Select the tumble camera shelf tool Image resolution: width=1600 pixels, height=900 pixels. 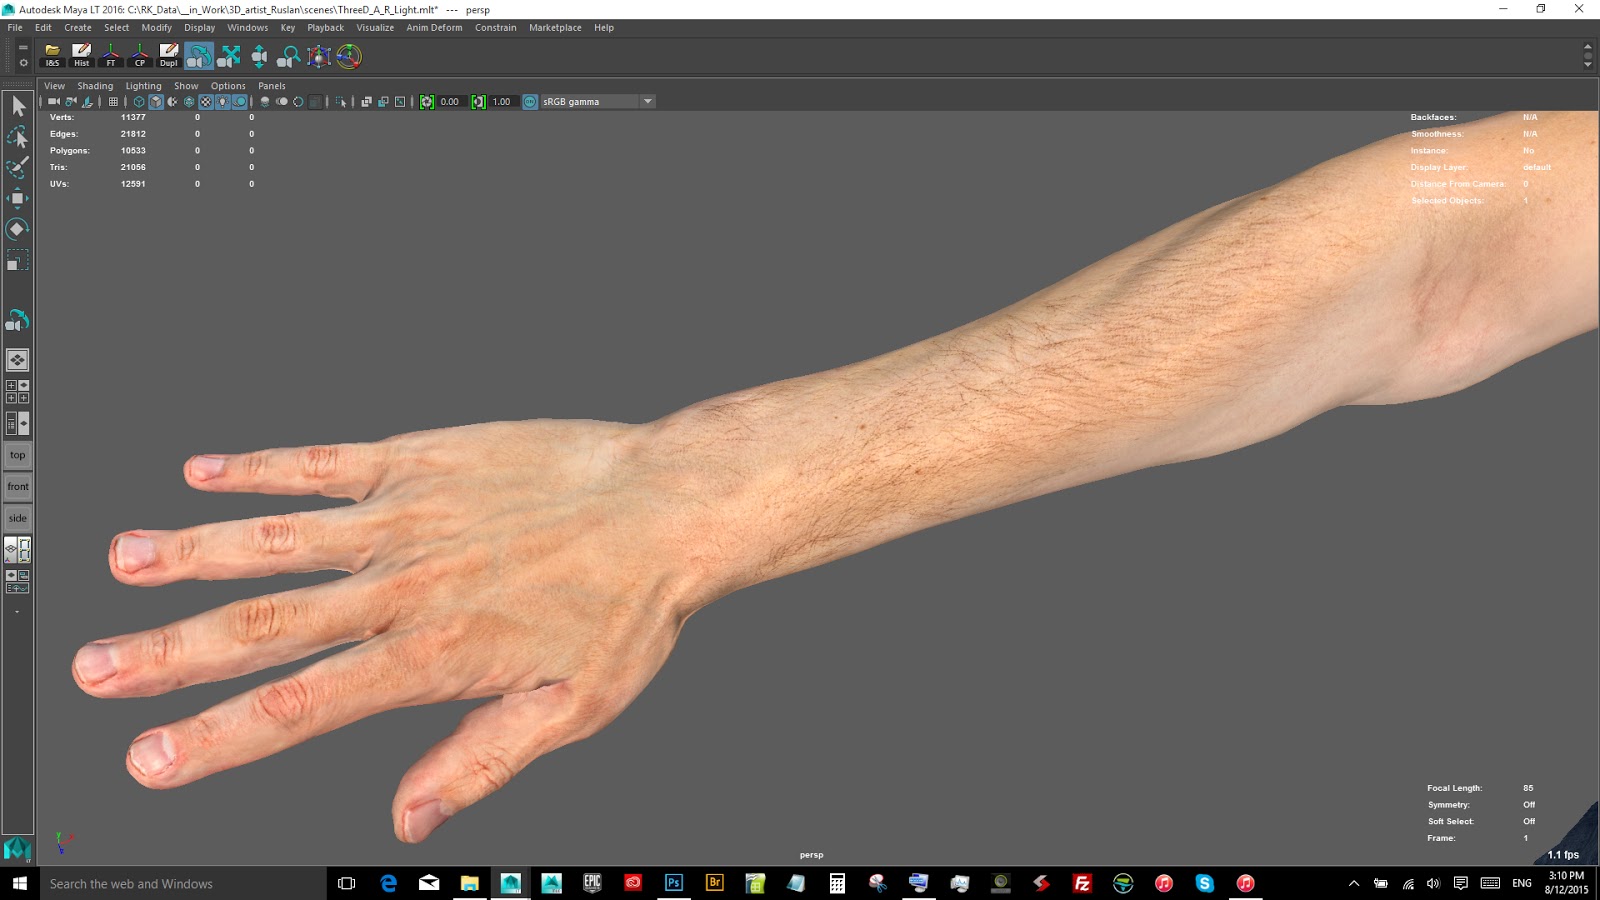click(199, 56)
